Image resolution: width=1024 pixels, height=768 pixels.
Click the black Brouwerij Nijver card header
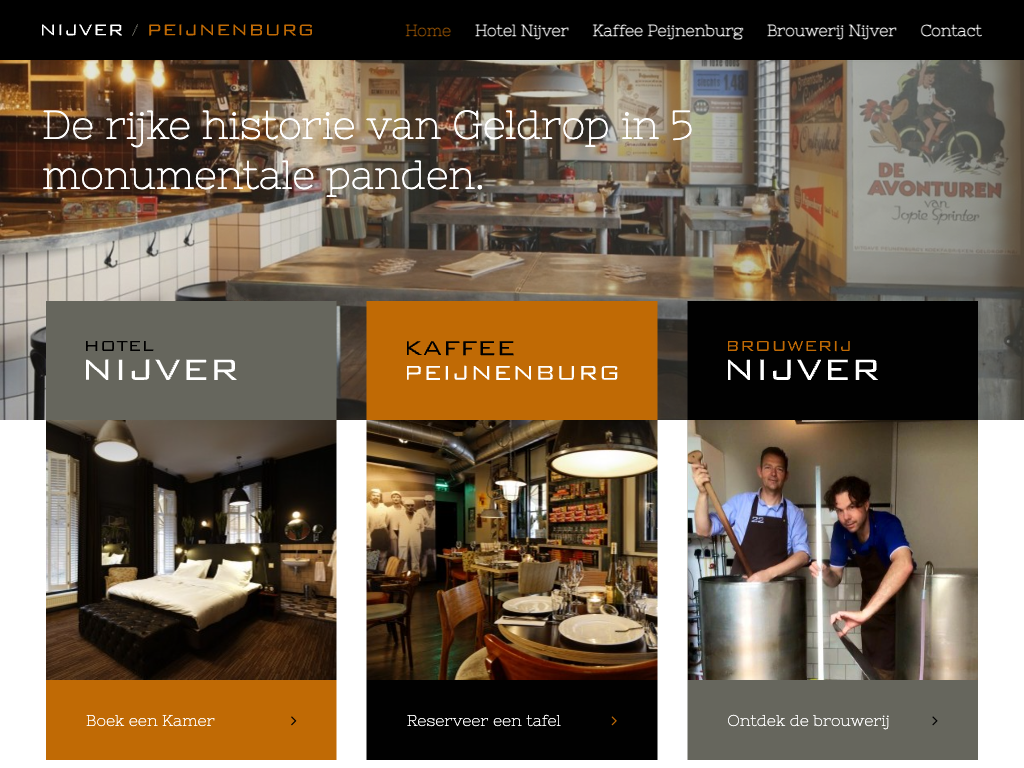(833, 360)
